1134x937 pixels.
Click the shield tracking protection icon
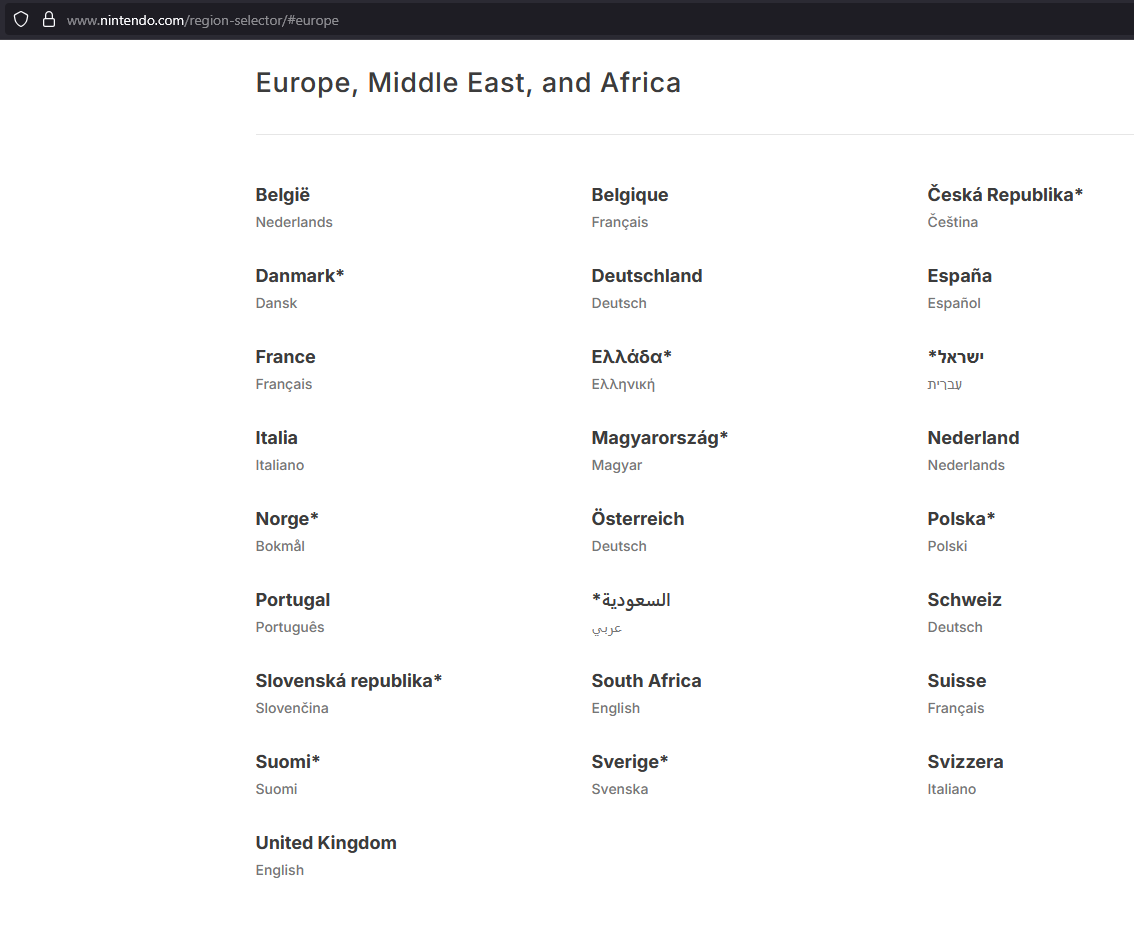21,20
